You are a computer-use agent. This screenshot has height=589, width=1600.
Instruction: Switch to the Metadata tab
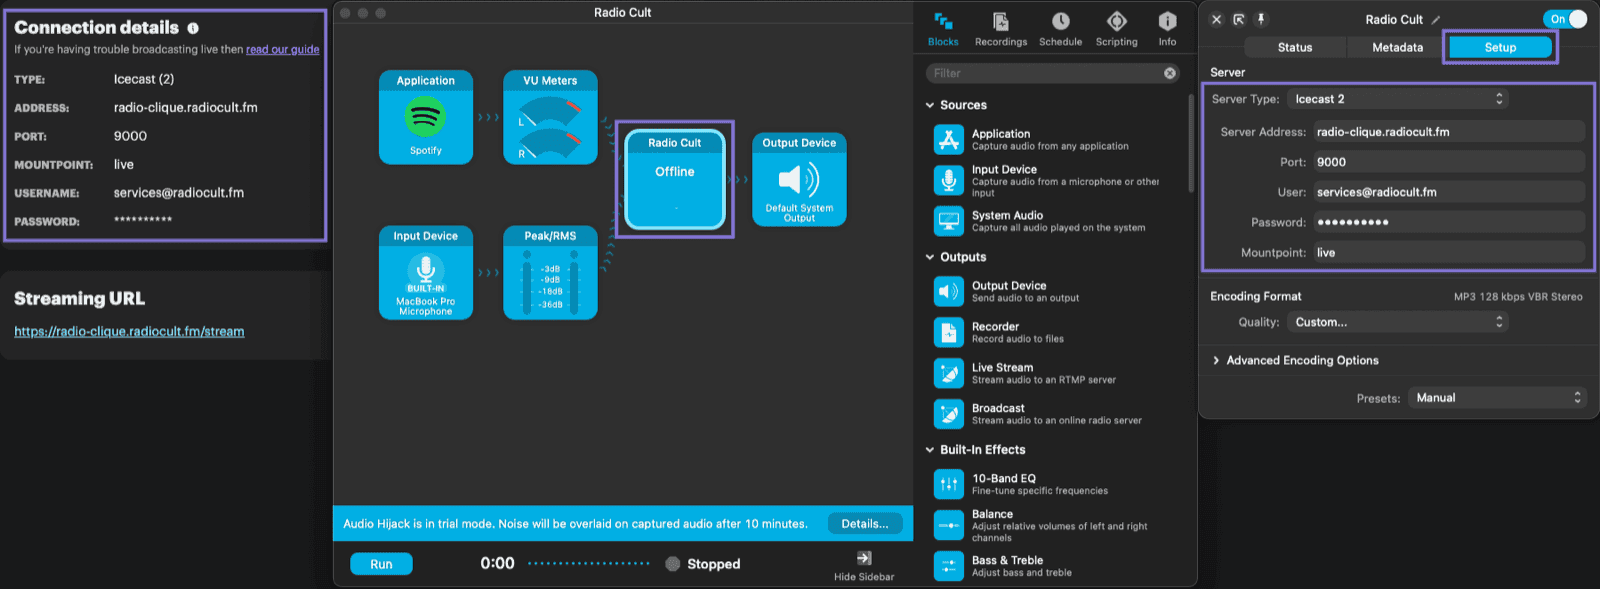point(1397,47)
